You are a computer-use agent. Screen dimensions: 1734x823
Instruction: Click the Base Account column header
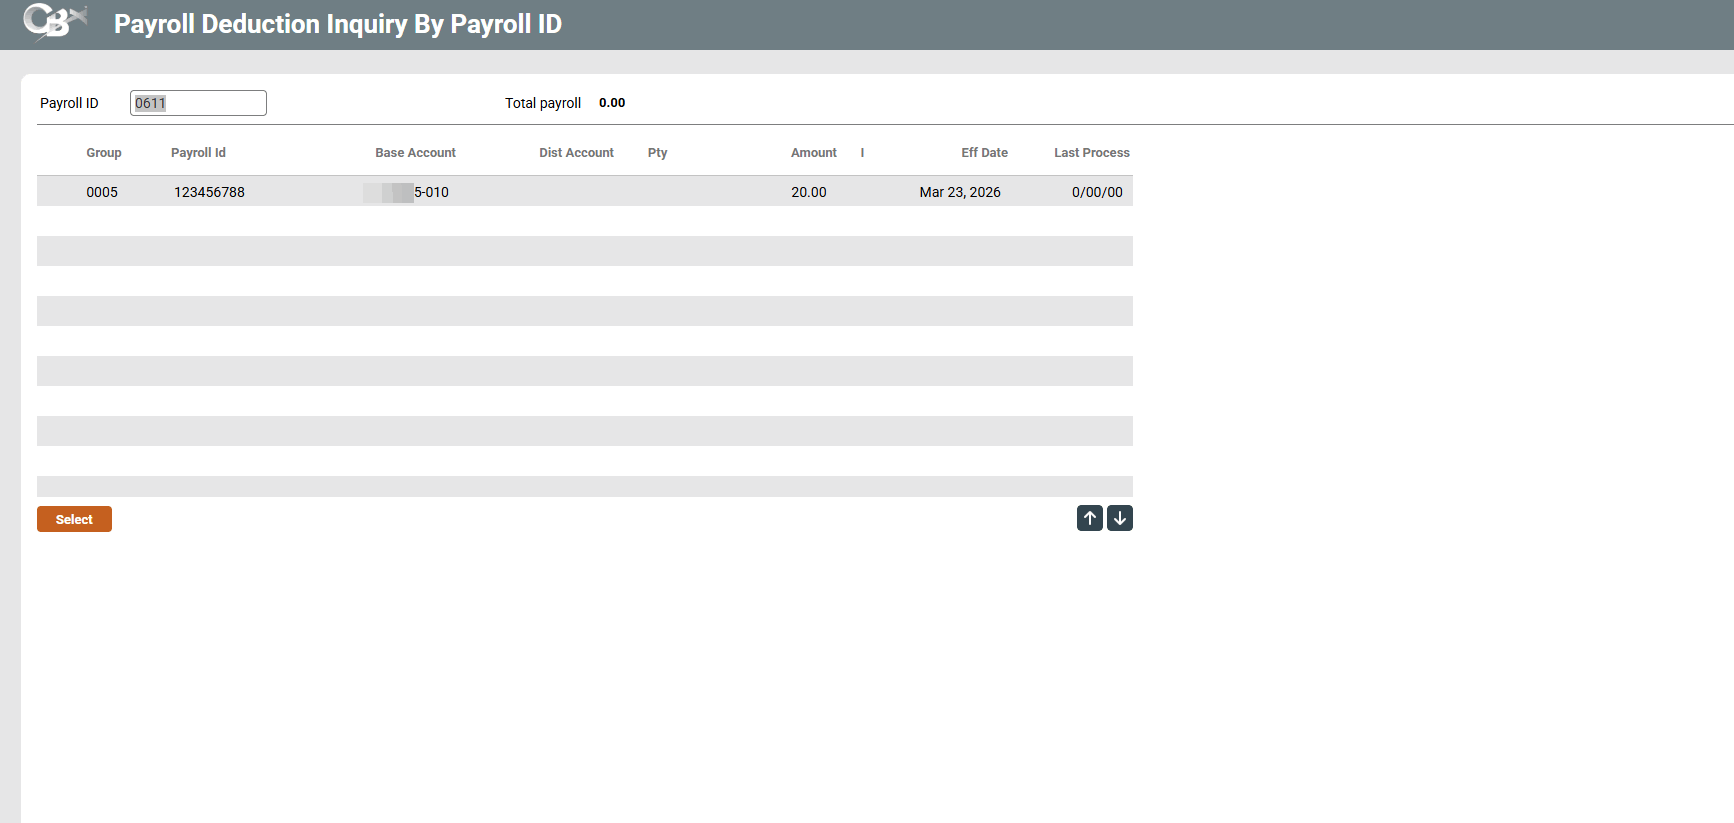click(x=415, y=153)
